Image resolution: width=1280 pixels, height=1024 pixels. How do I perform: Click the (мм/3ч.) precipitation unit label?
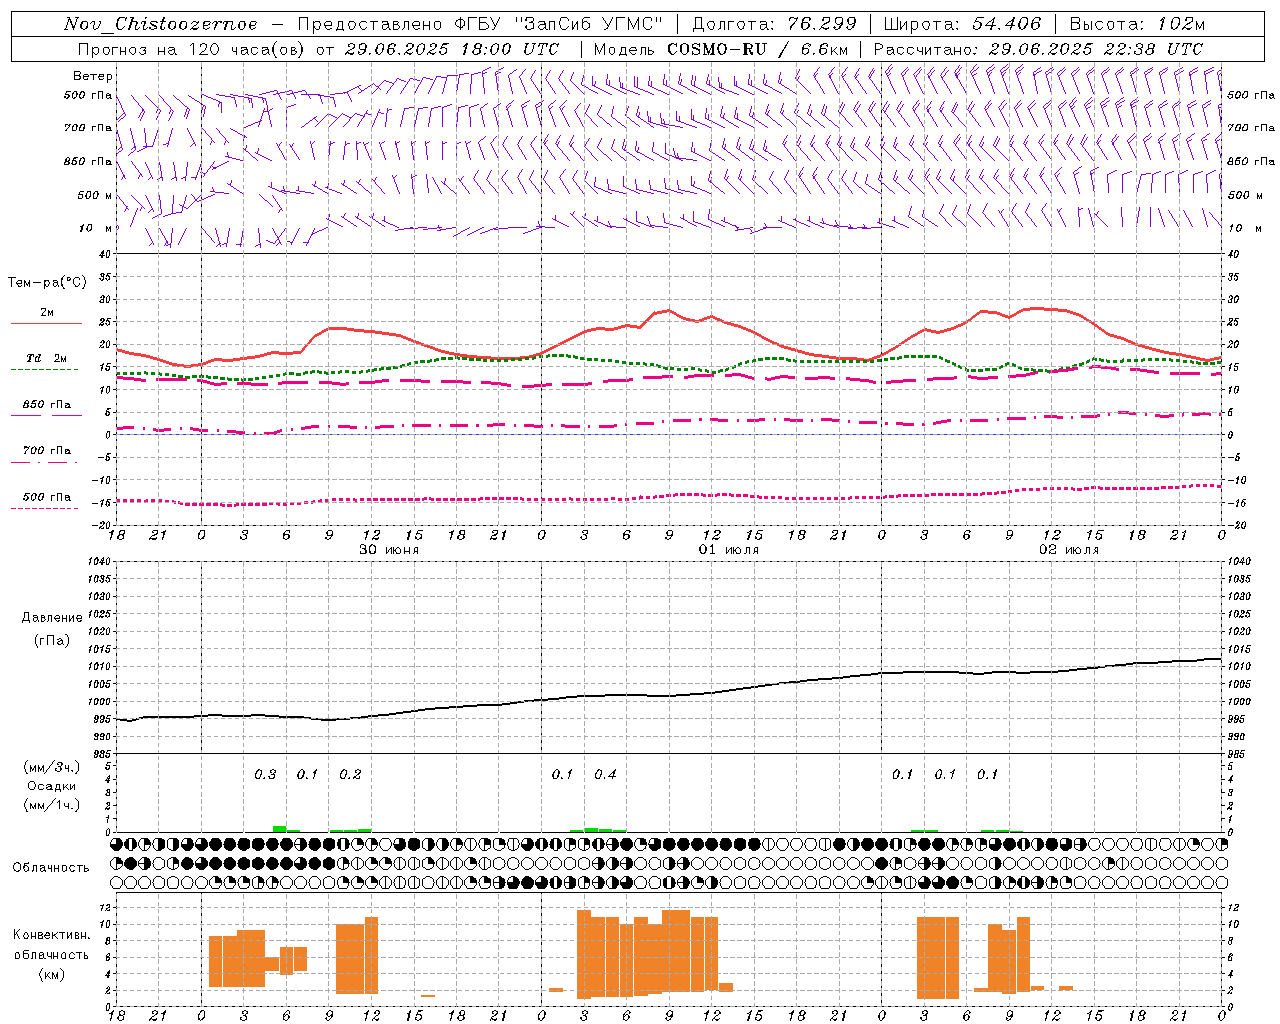click(52, 768)
